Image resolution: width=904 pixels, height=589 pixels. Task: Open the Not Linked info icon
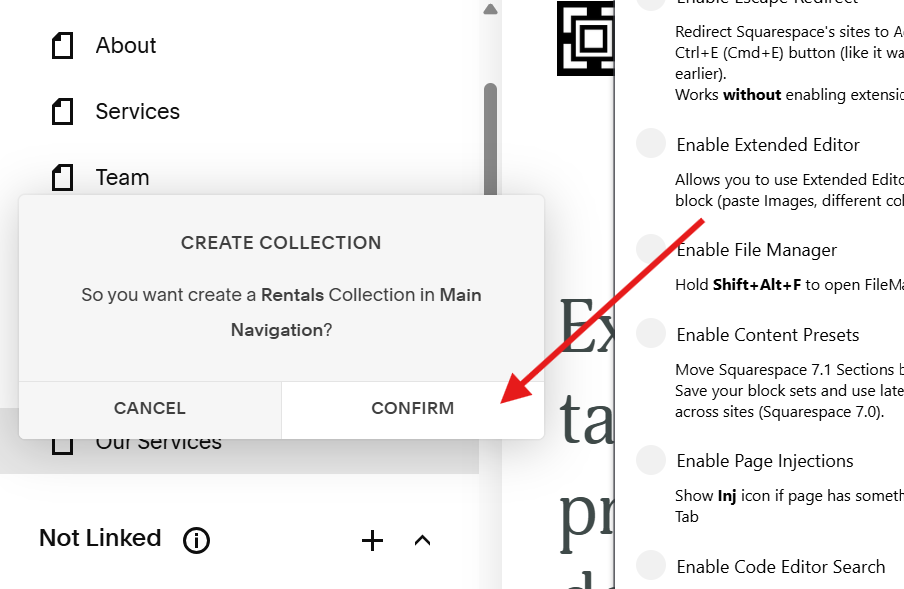[196, 540]
